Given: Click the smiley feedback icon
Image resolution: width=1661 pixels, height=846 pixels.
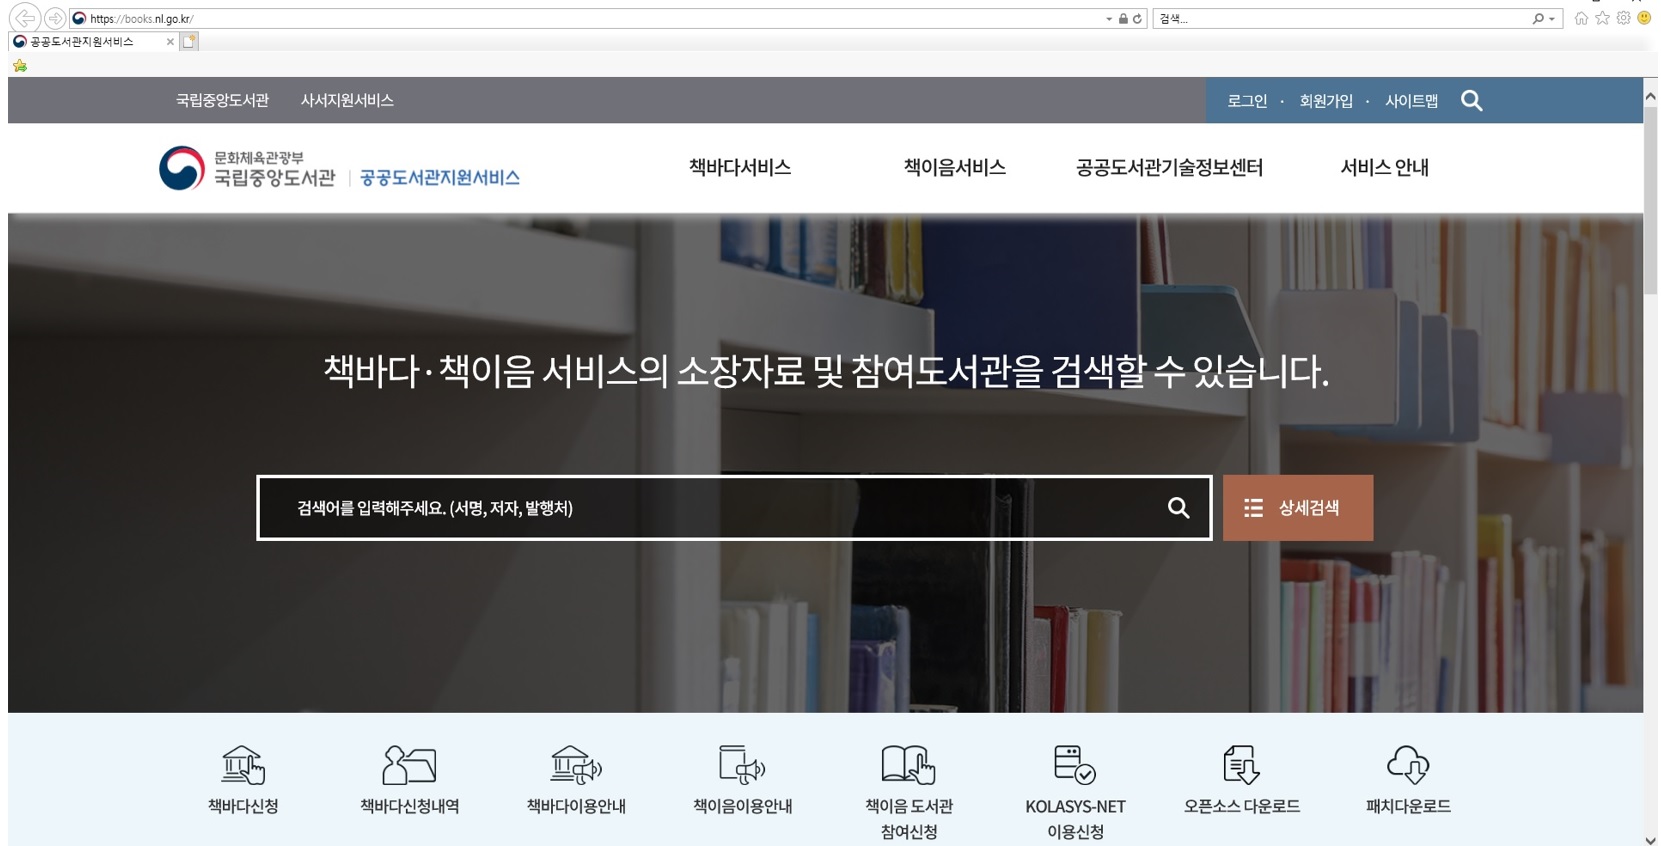Looking at the screenshot, I should pos(1644,18).
